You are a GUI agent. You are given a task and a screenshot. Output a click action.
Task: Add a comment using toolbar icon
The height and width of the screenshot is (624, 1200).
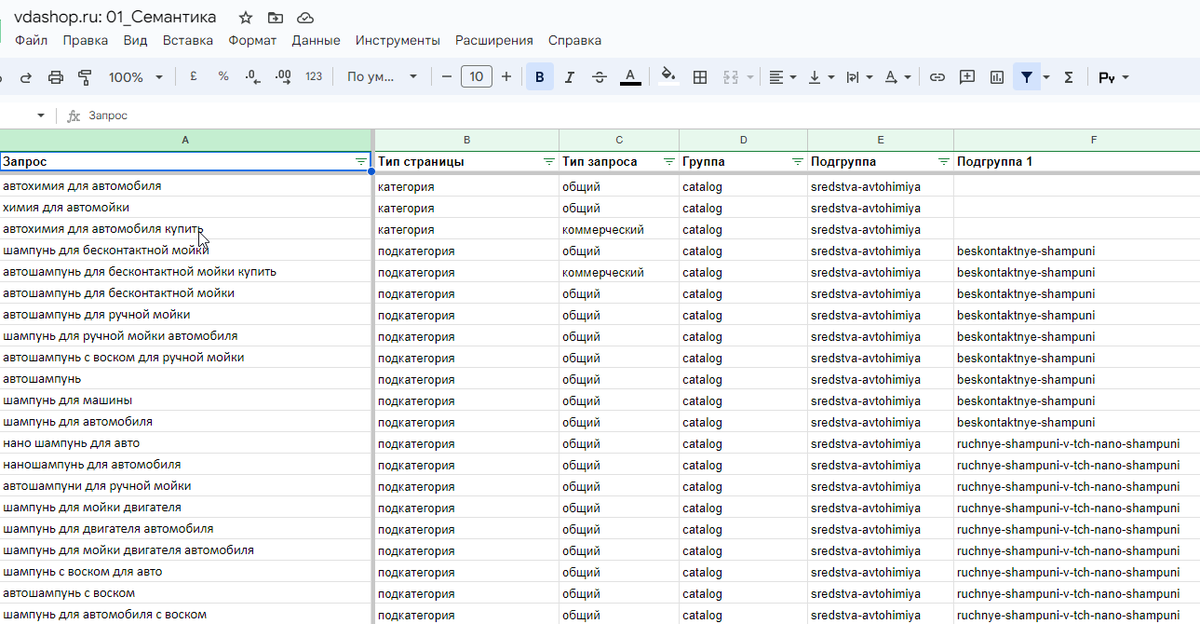tap(967, 77)
